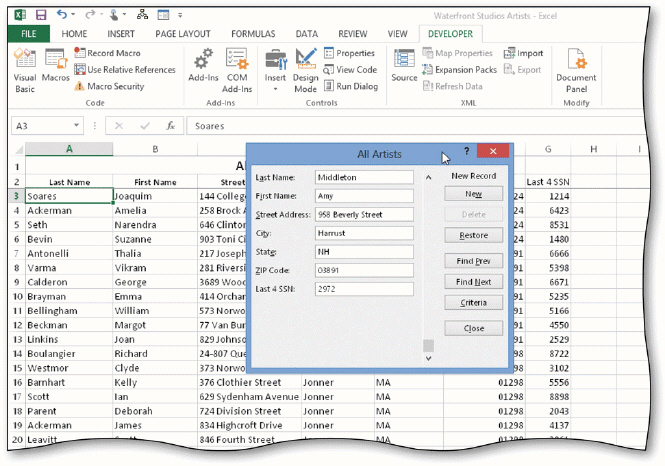Viewport: 665px width, 466px height.
Task: Toggle Design Mode
Action: pyautogui.click(x=305, y=70)
